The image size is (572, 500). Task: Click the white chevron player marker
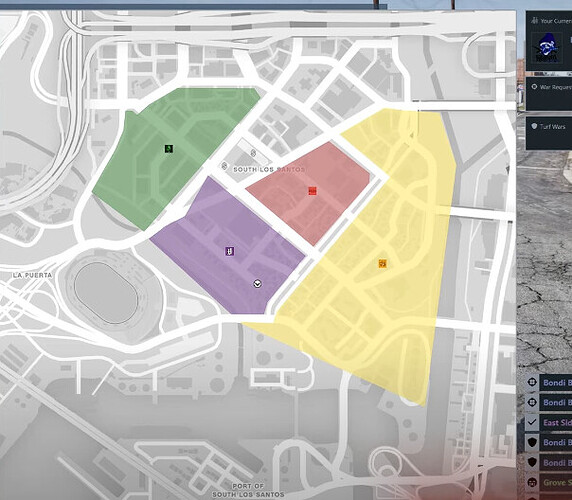tap(258, 284)
